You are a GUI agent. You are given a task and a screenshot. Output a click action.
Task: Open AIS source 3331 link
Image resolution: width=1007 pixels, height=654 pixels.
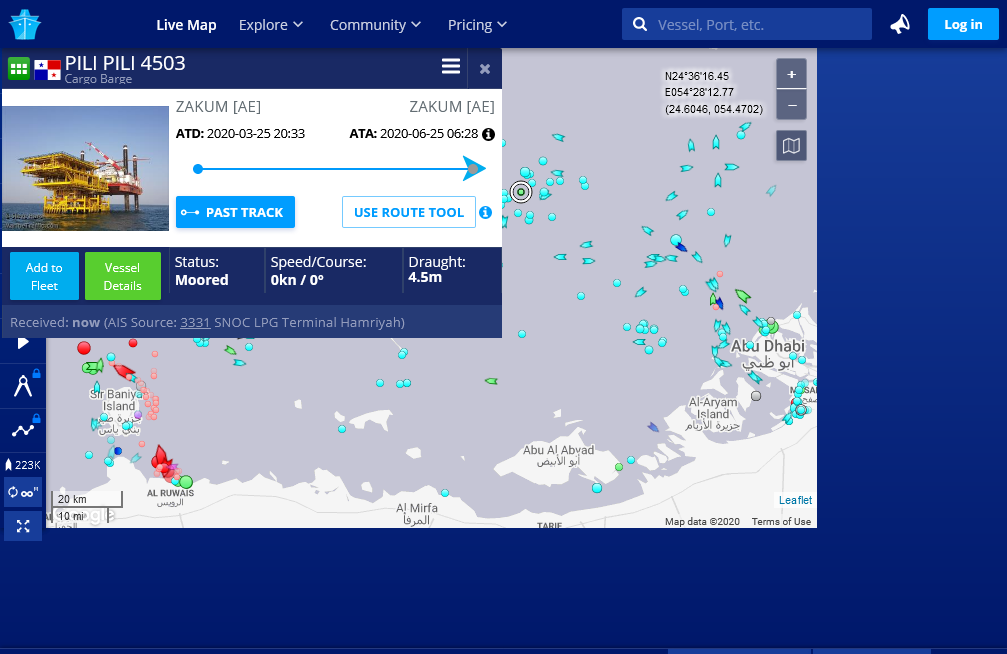(x=195, y=323)
